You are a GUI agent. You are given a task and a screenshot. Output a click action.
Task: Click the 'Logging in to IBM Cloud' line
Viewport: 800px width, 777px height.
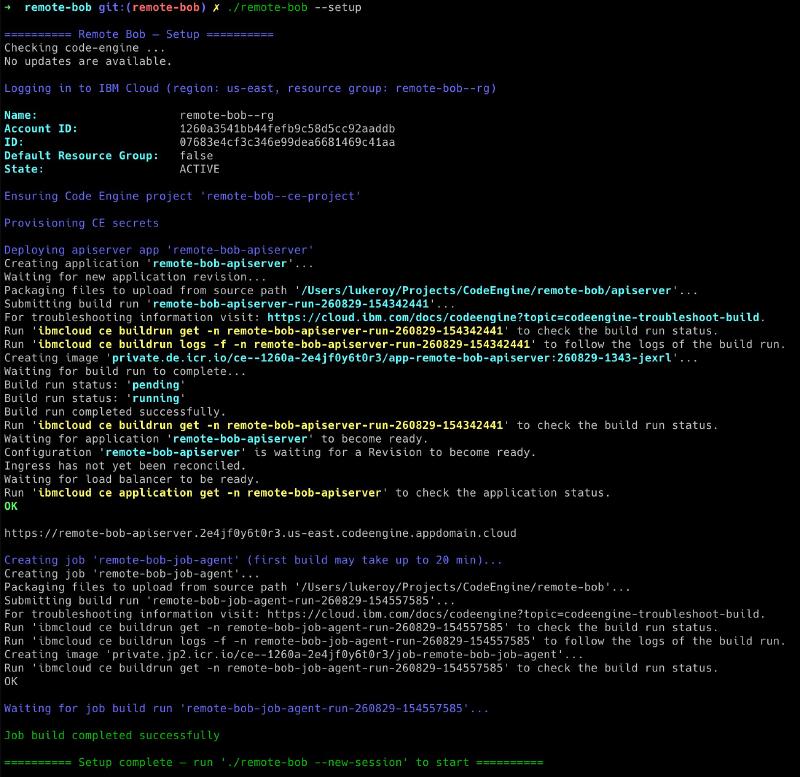250,88
